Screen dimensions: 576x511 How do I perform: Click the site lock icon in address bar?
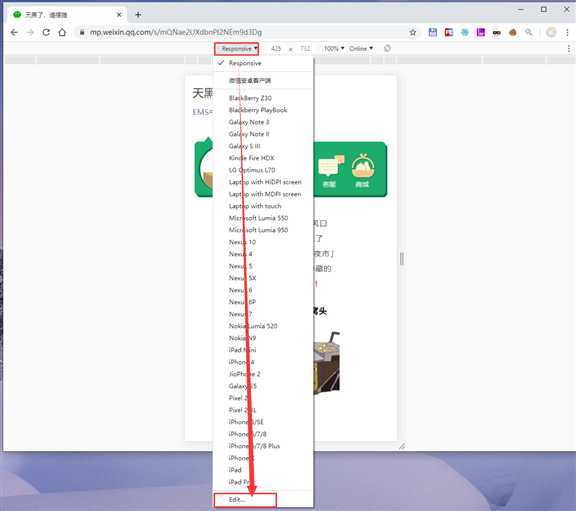[82, 32]
